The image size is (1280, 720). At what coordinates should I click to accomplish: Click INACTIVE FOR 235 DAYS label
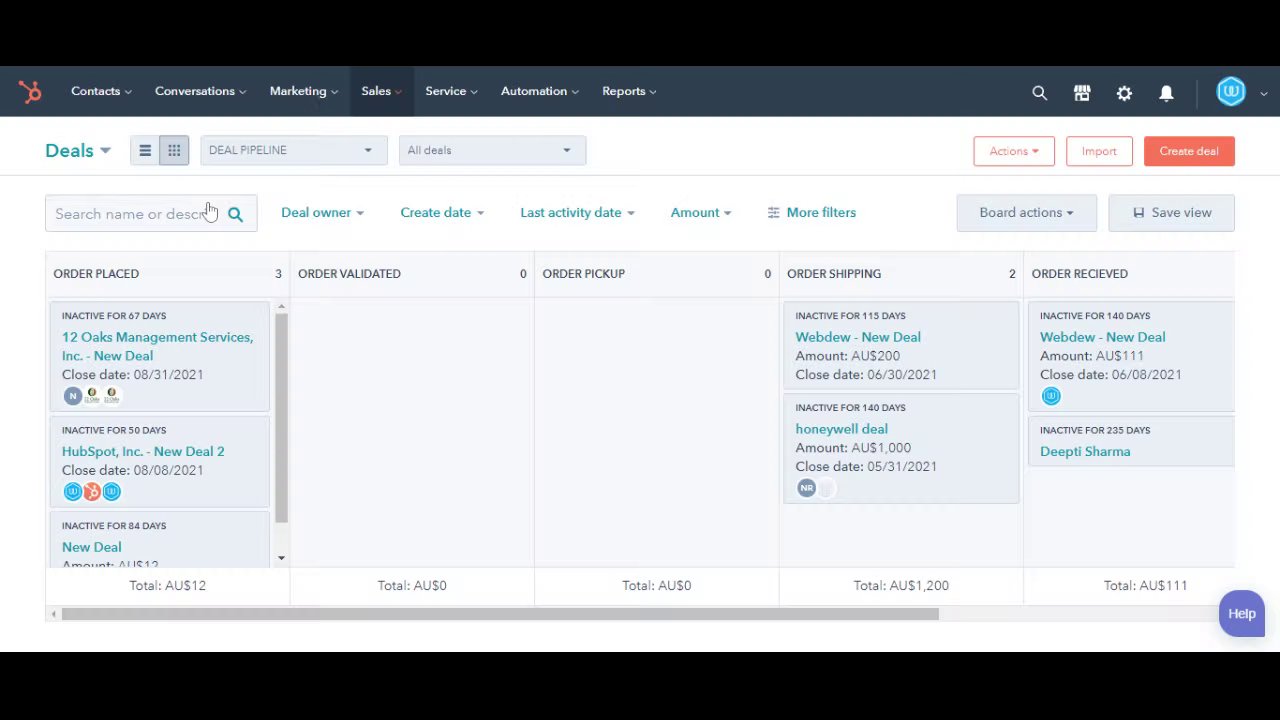click(x=1095, y=430)
